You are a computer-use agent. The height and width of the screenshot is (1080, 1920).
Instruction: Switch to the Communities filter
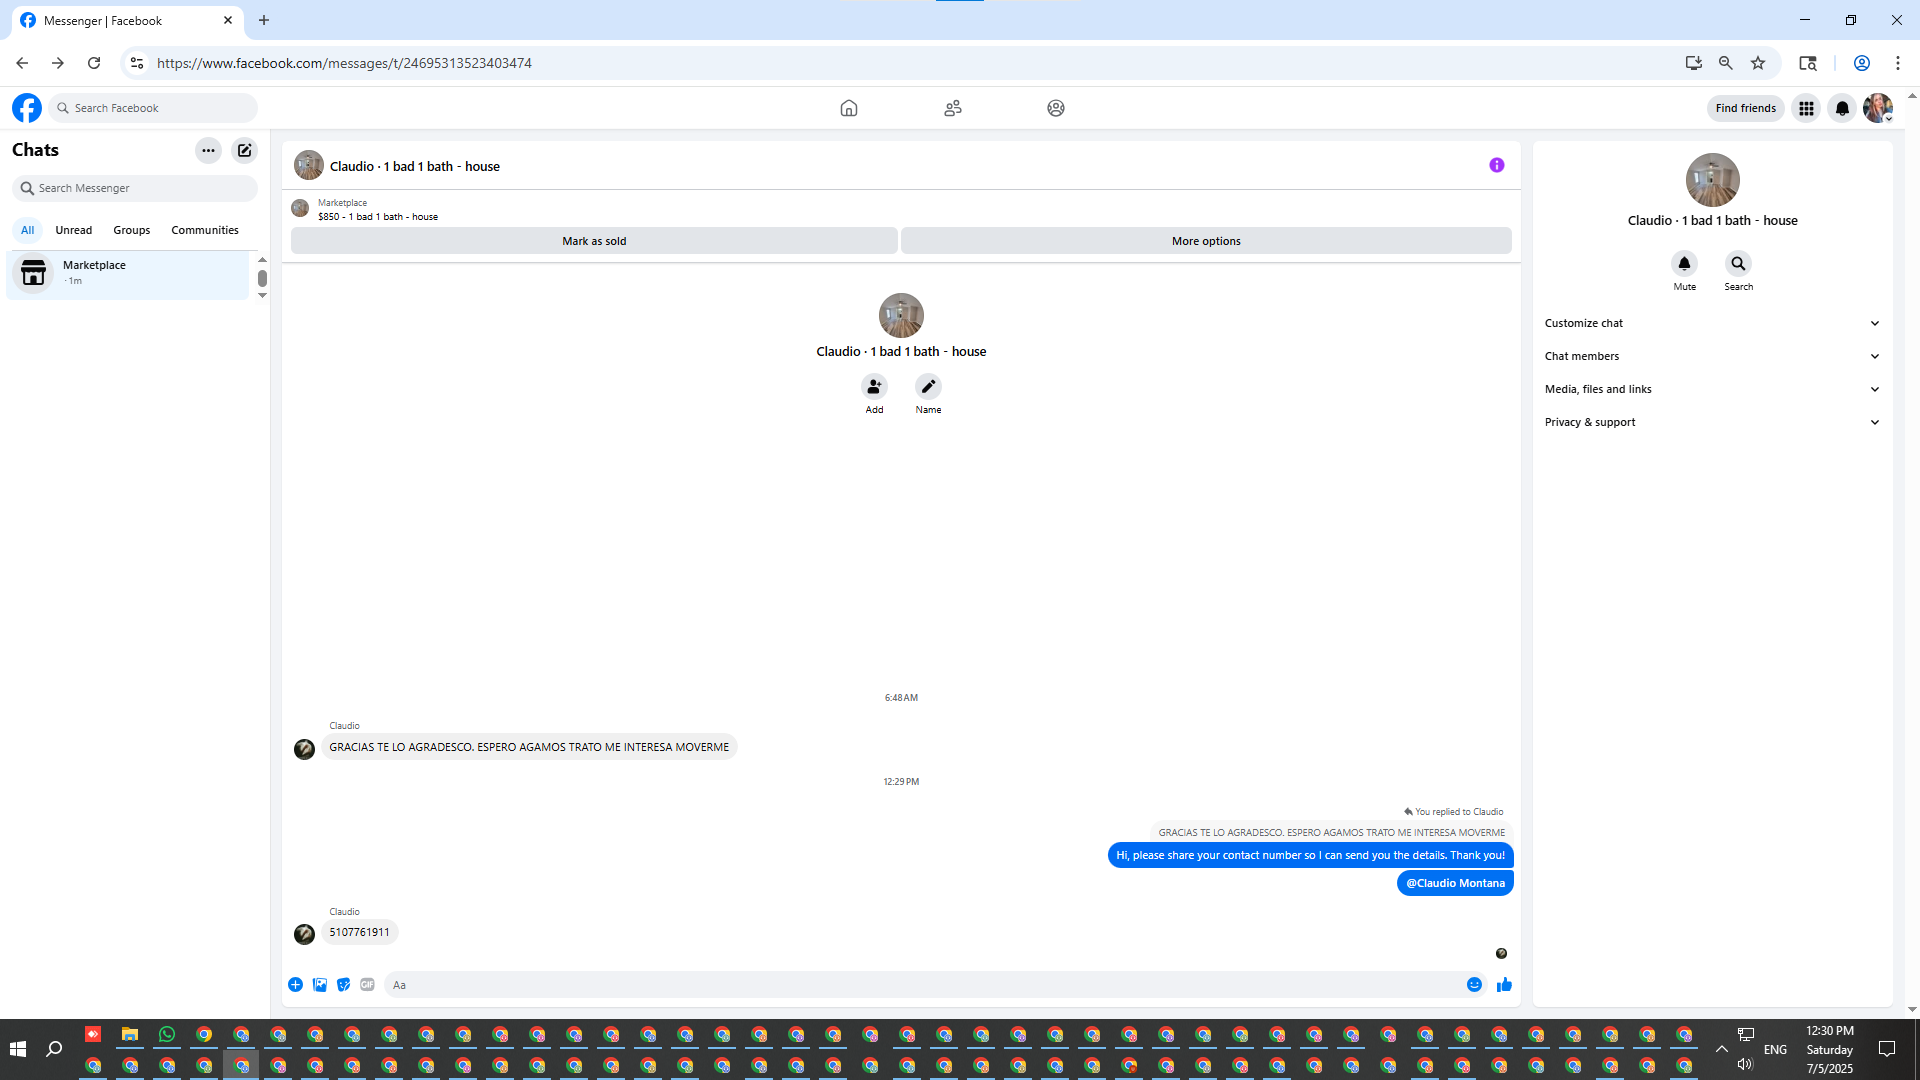pyautogui.click(x=204, y=230)
